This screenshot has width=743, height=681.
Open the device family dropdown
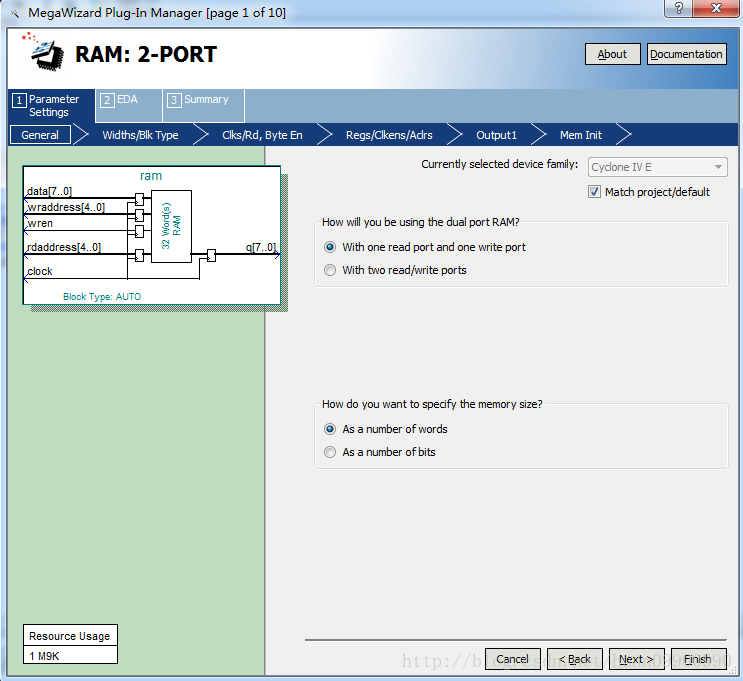[657, 167]
